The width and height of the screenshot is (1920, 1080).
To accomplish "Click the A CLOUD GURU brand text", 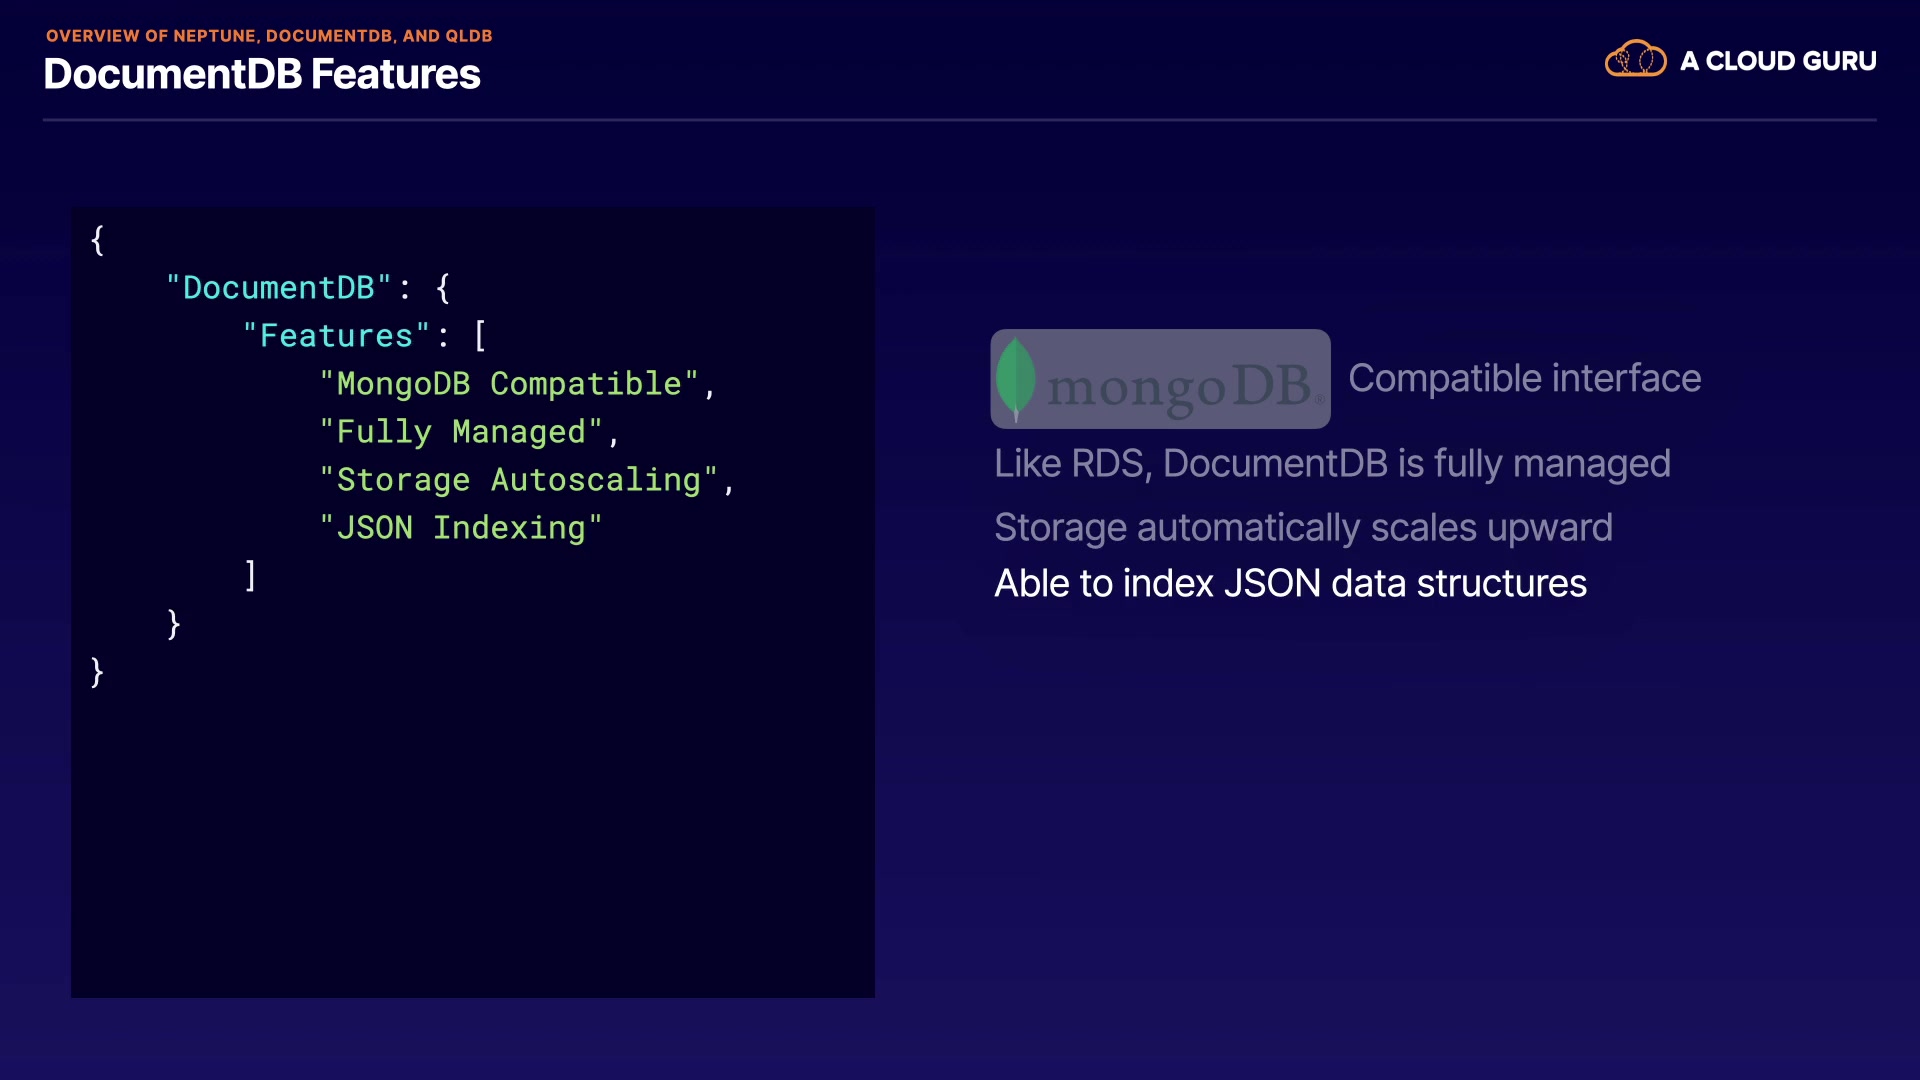I will (x=1777, y=61).
